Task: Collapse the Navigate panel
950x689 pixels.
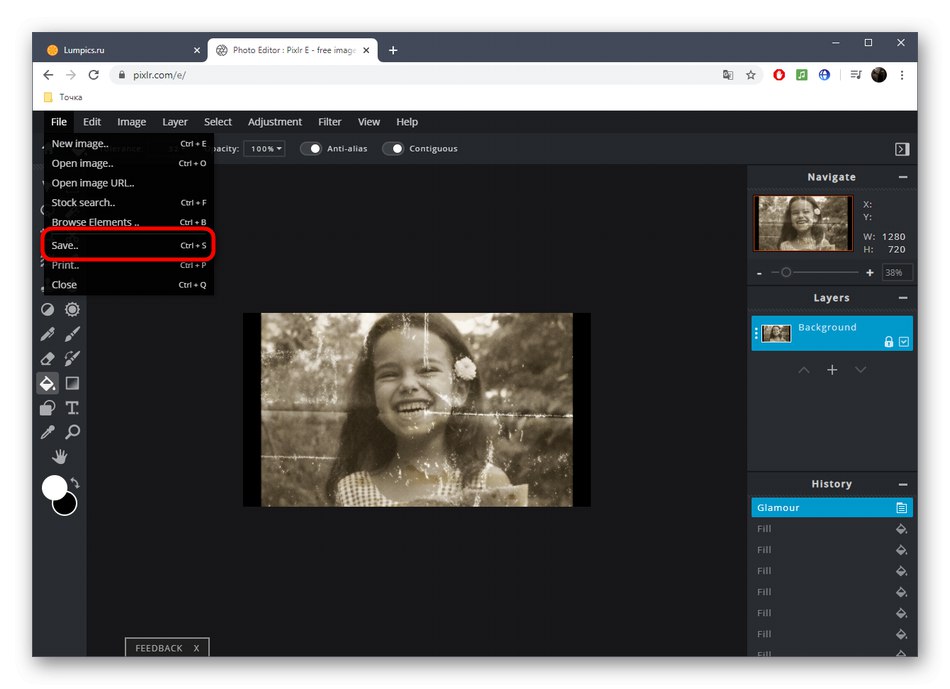Action: (x=902, y=177)
